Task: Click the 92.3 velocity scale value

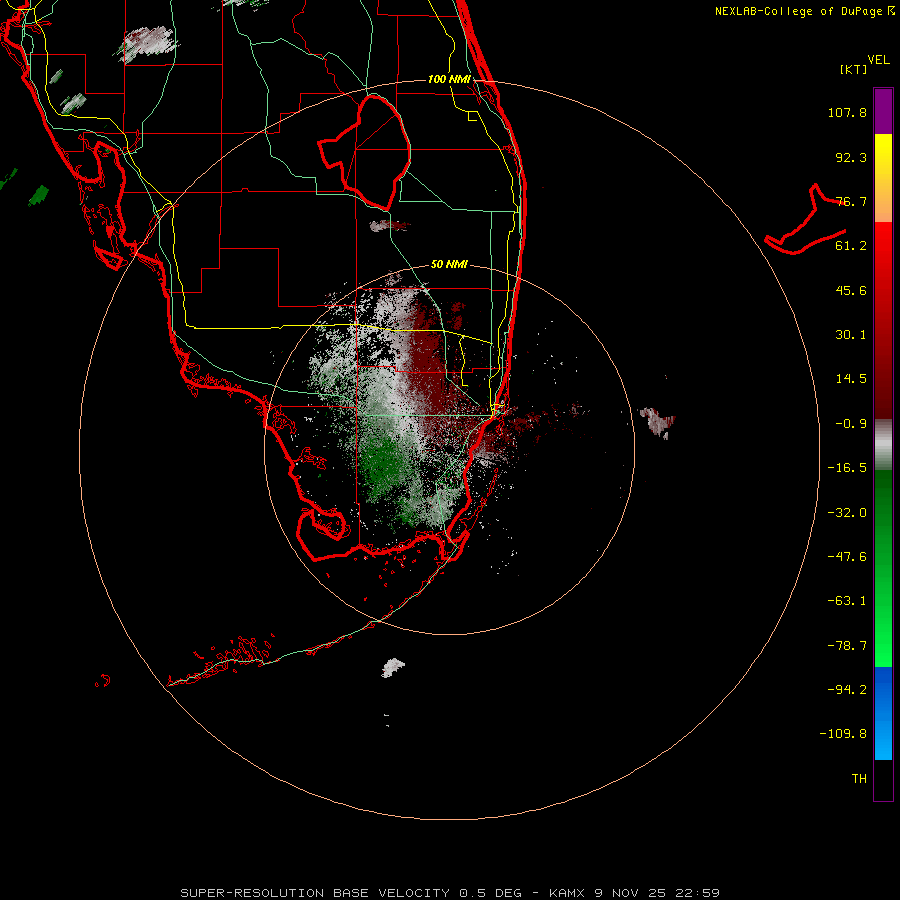Action: [x=851, y=157]
